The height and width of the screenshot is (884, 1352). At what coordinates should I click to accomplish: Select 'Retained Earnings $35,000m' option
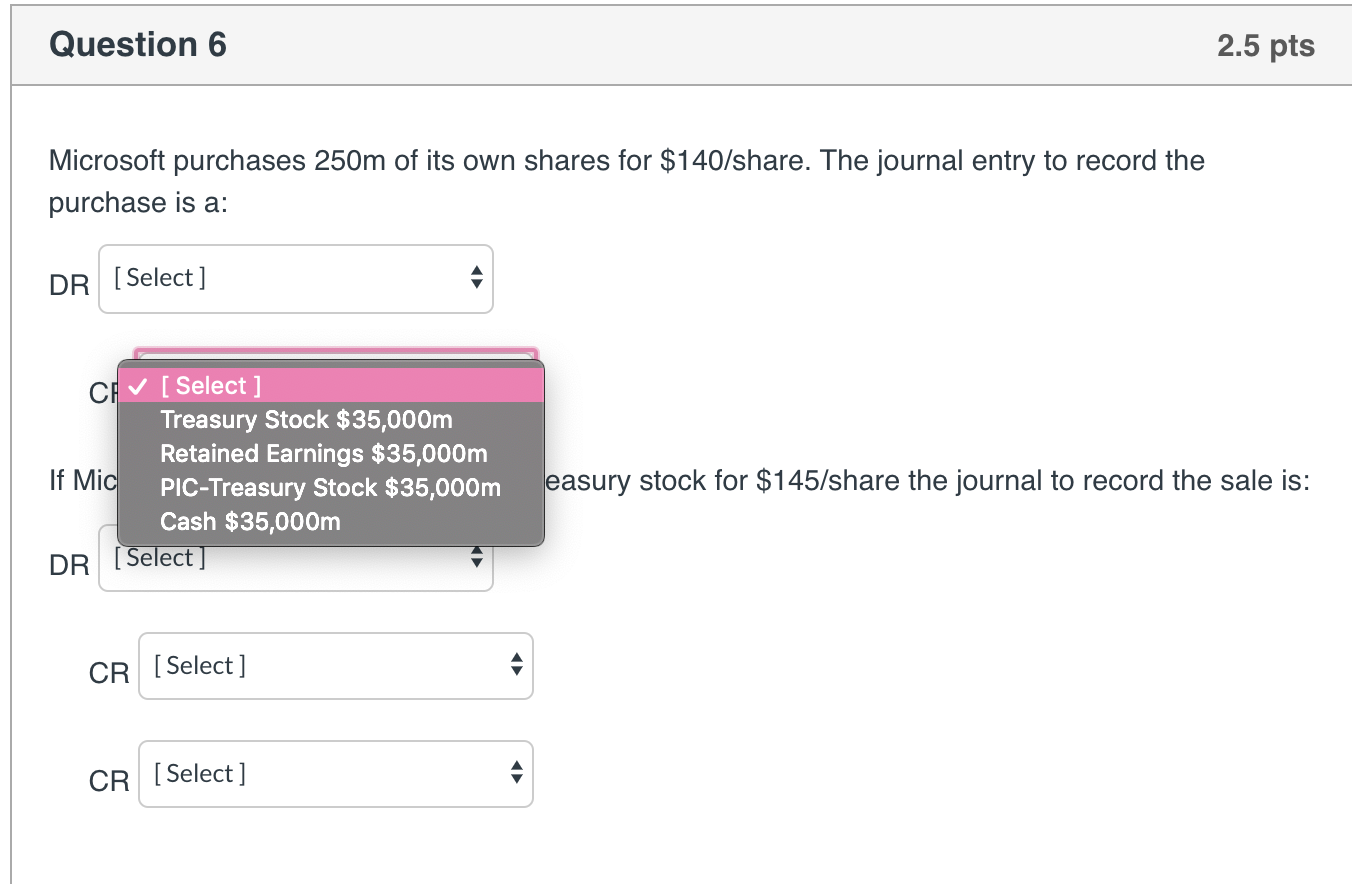coord(323,453)
